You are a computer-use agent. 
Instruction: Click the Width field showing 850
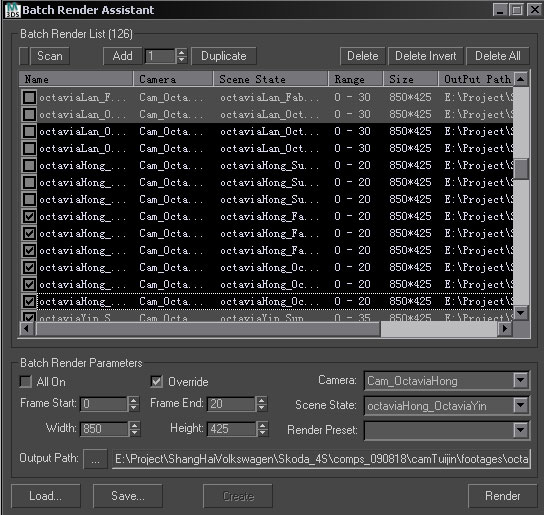click(x=104, y=429)
